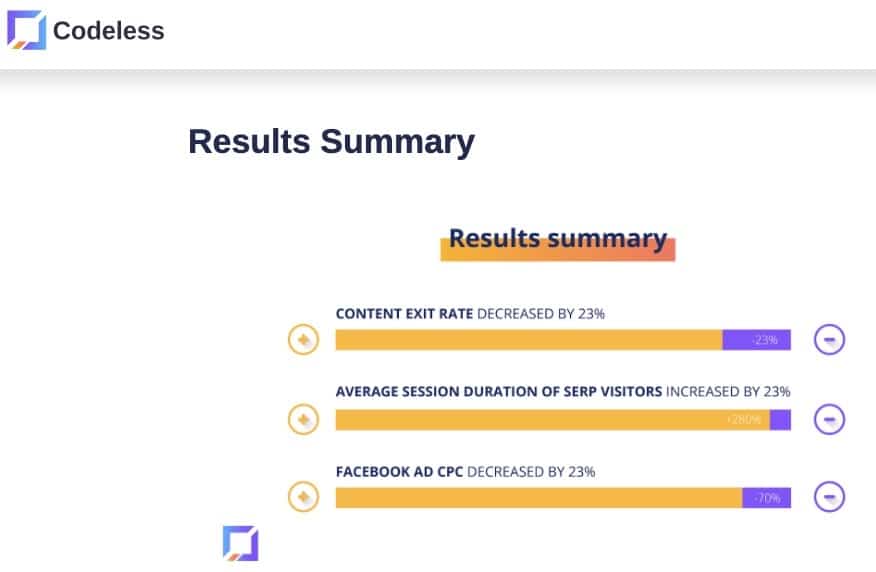Click the orange Content Exit Rate bar
876x572 pixels.
click(528, 340)
